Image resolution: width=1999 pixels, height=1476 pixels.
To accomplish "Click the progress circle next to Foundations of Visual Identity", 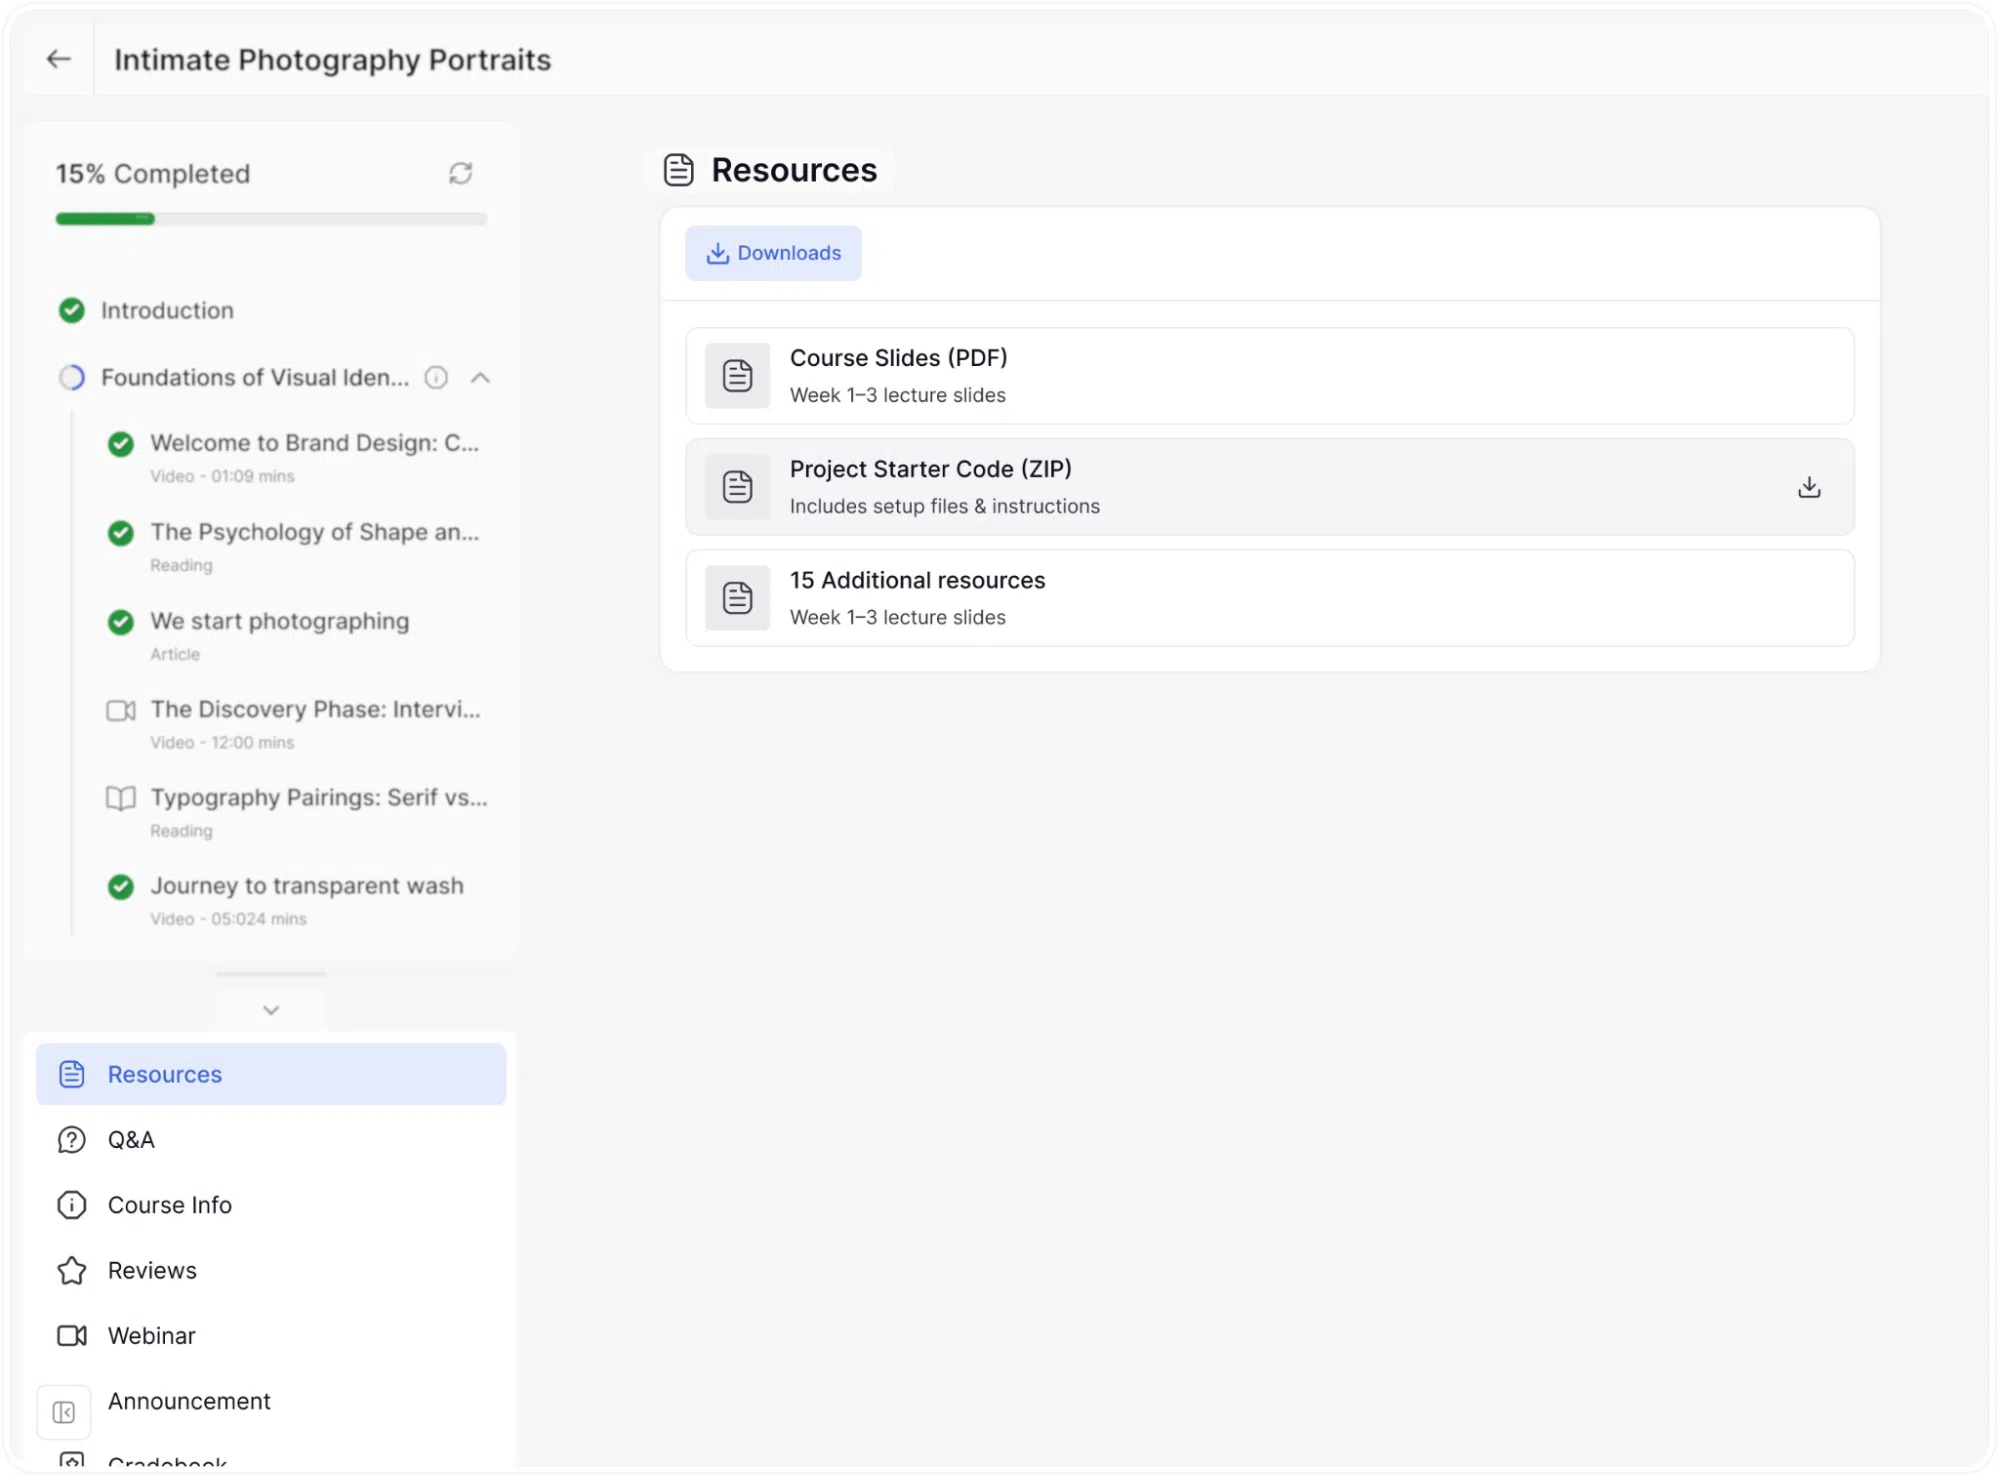I will point(72,378).
